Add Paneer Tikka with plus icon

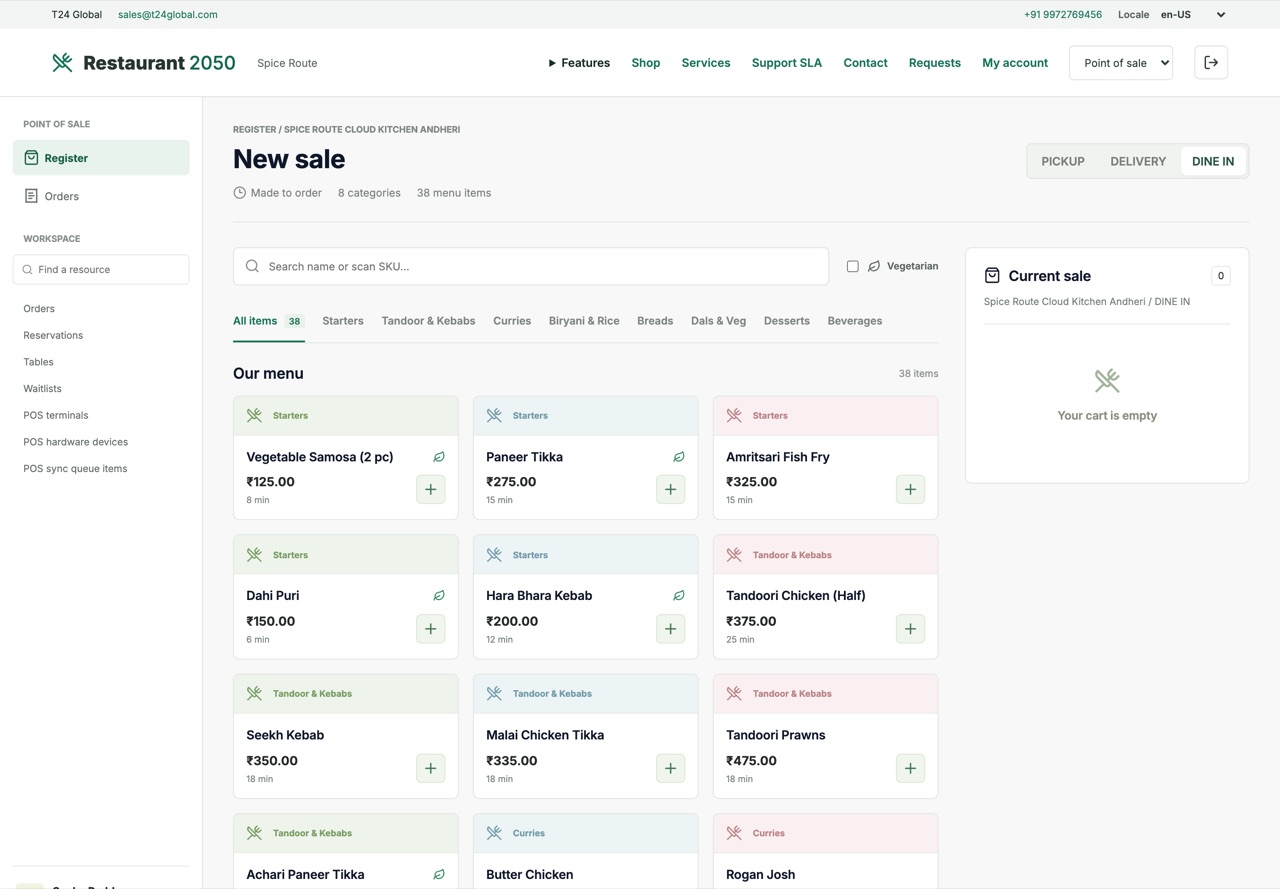[x=671, y=490]
